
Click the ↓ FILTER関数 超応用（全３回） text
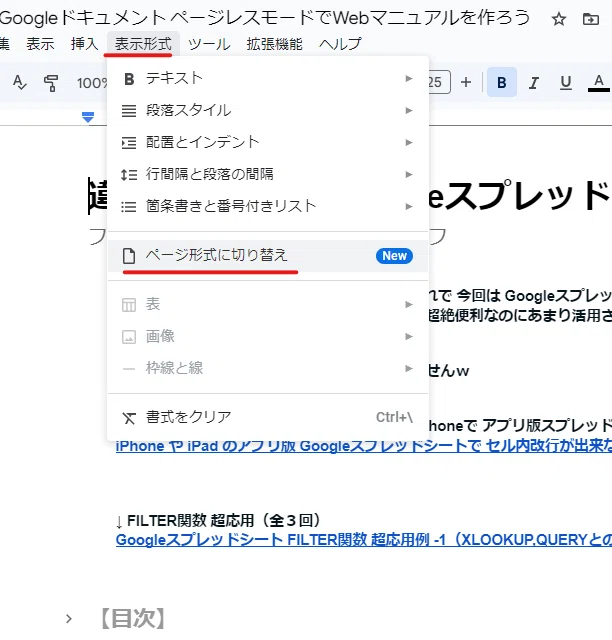tap(219, 520)
